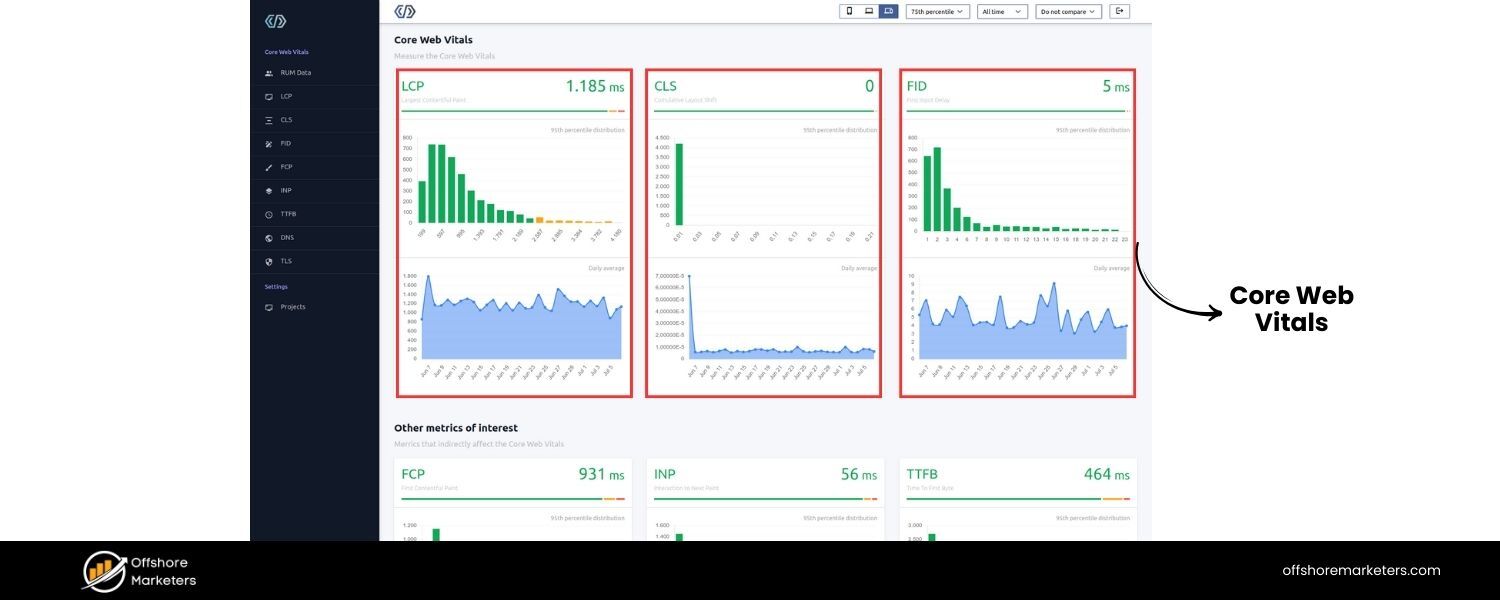Open the Do not compare dropdown
1500x600 pixels.
click(1068, 11)
